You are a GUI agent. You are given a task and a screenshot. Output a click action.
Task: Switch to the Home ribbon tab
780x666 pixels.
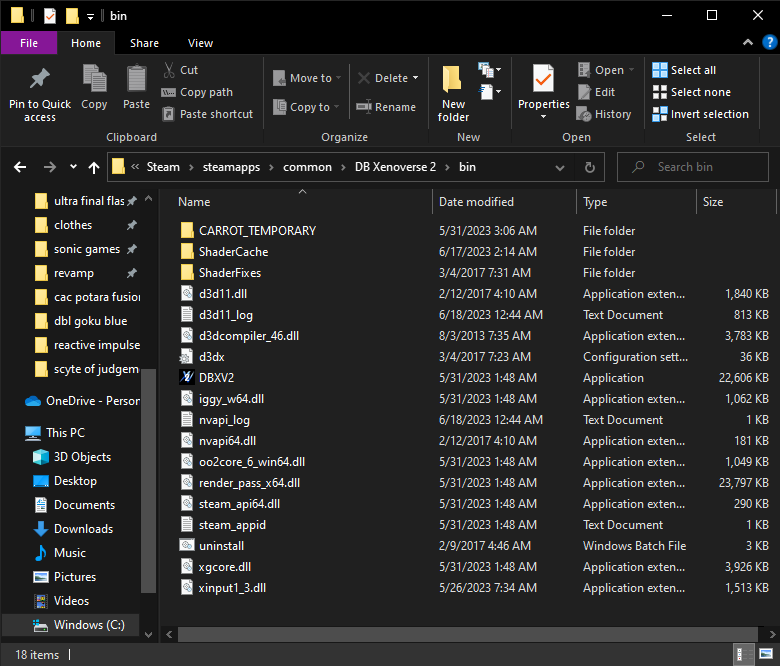(86, 43)
